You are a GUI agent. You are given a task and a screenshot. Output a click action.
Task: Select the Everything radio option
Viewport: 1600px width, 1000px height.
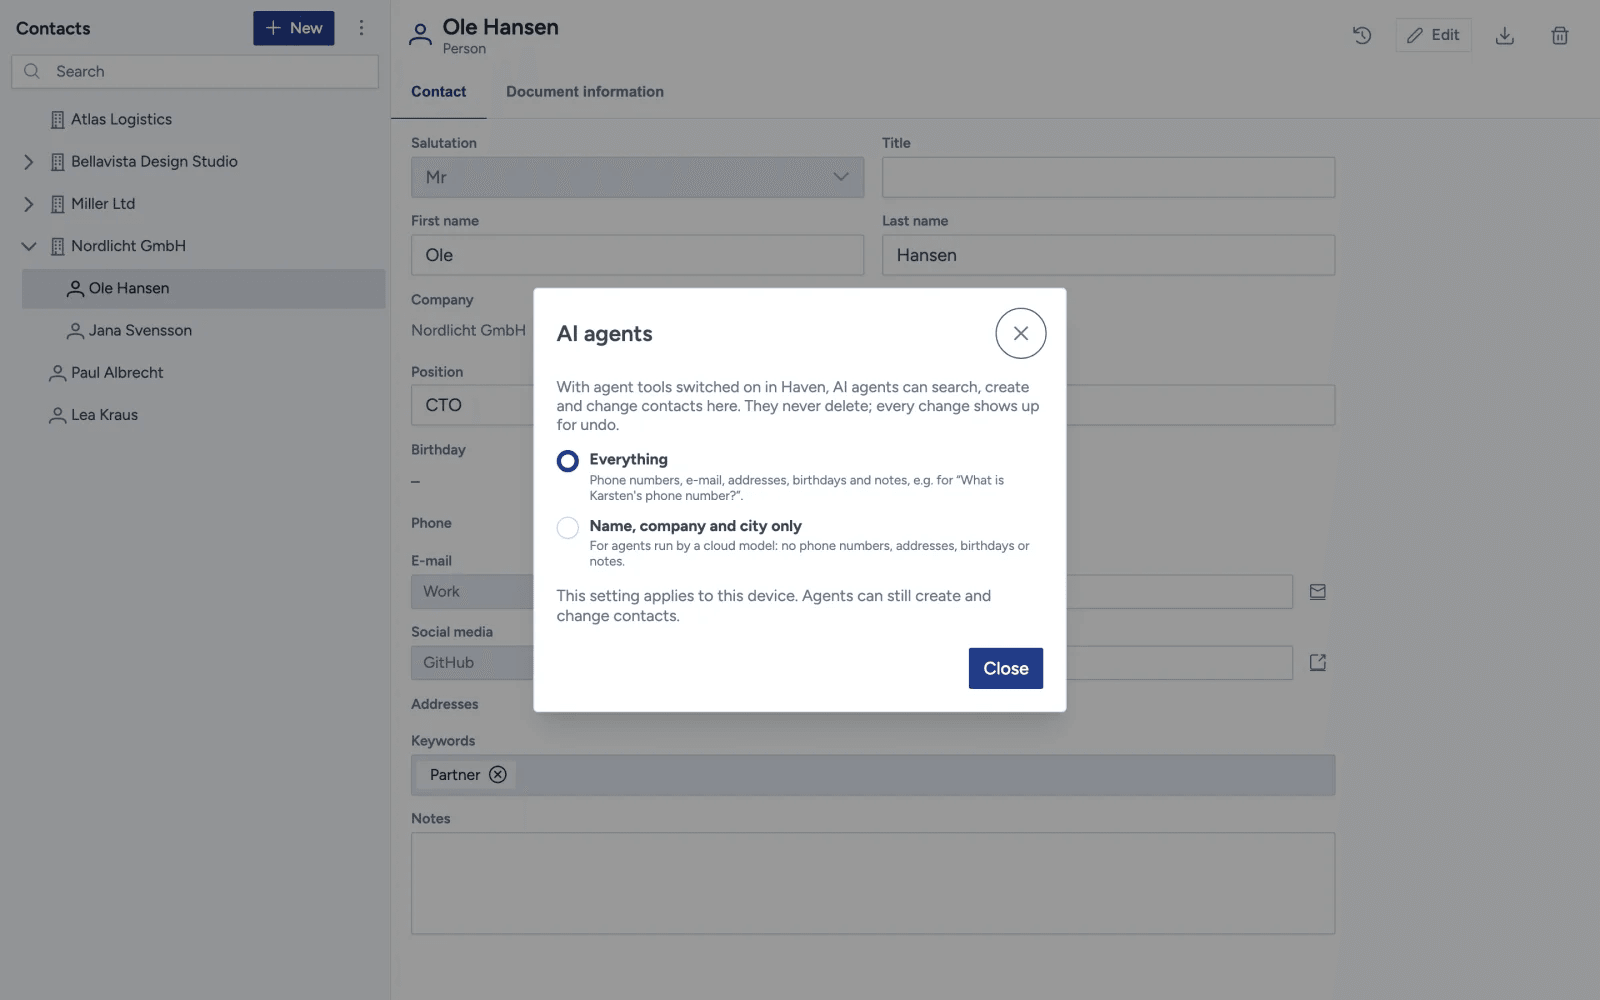567,461
